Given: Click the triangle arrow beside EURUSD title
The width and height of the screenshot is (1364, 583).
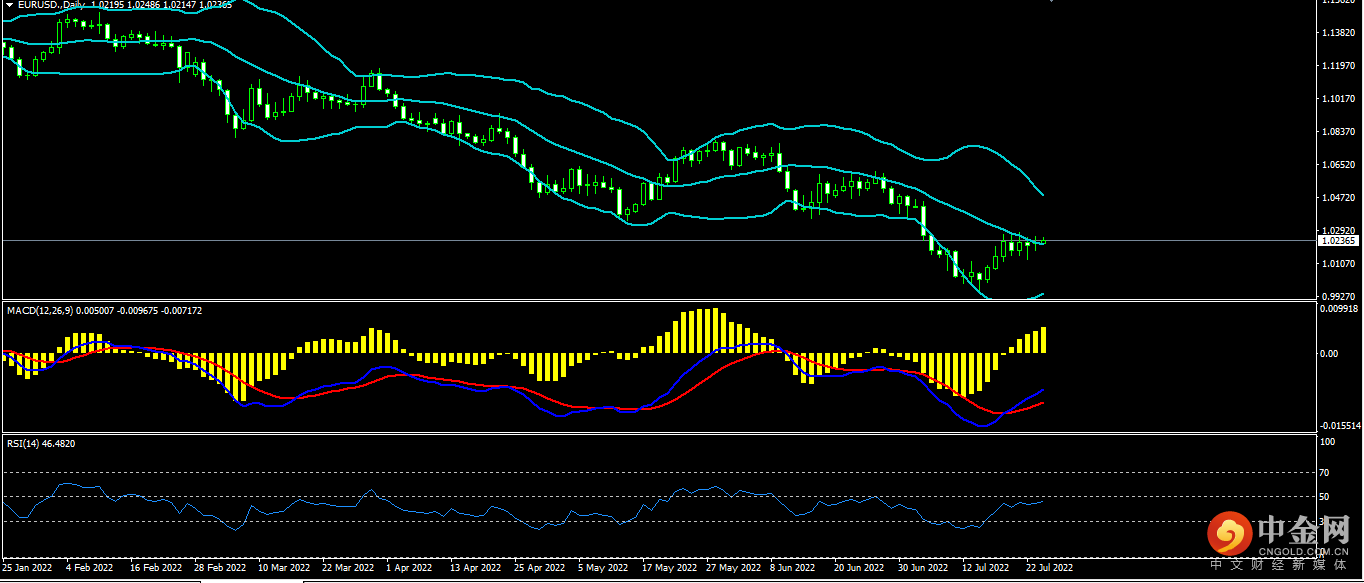Looking at the screenshot, I should point(9,5).
